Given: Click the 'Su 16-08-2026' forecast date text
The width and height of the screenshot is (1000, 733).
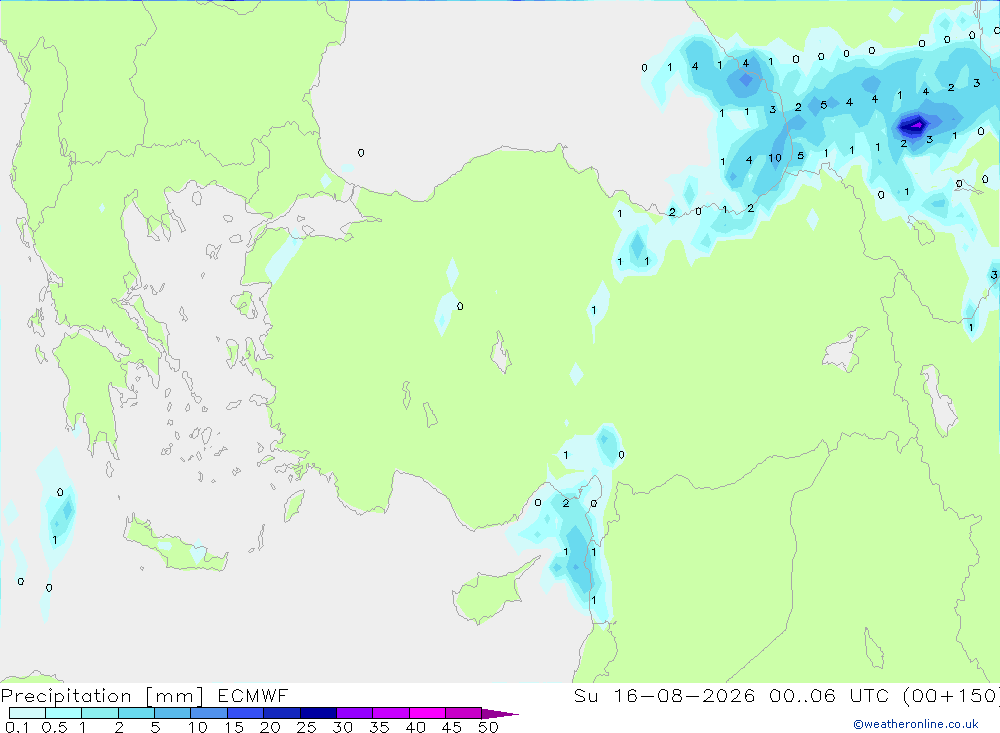Looking at the screenshot, I should [665, 695].
